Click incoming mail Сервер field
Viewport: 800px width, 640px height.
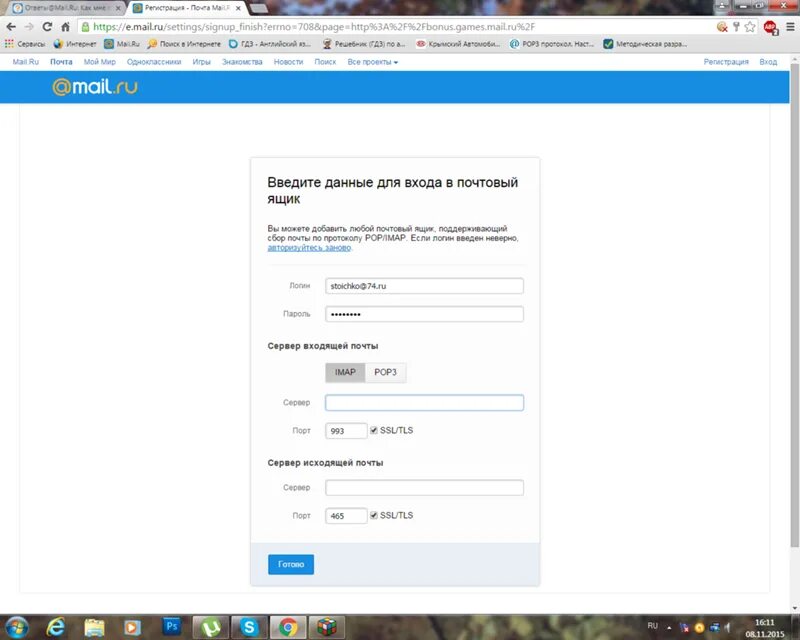pyautogui.click(x=424, y=403)
